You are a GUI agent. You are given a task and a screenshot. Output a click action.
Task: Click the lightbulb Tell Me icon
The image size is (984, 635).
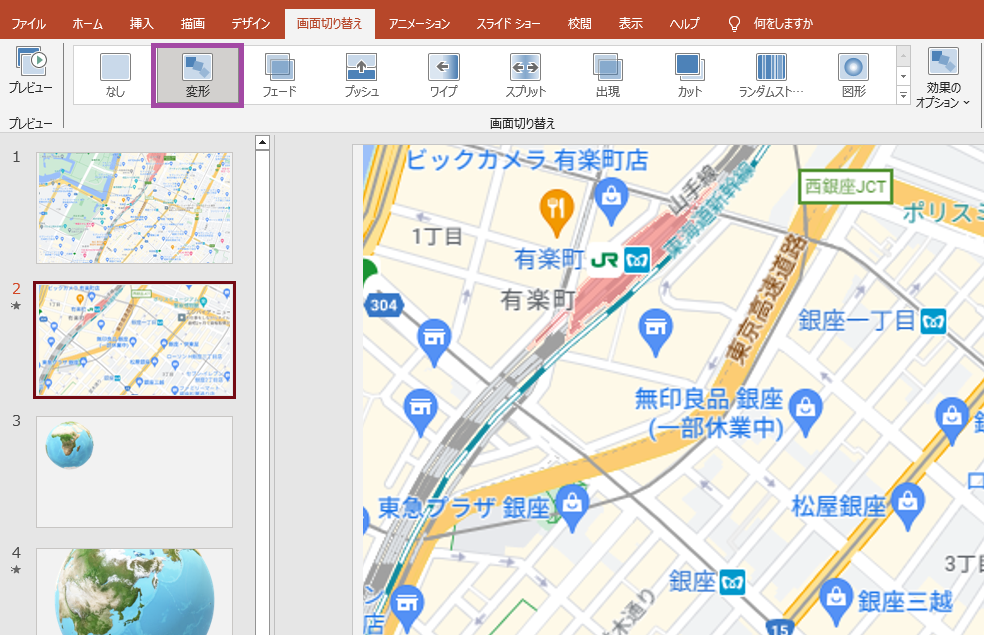pyautogui.click(x=734, y=24)
